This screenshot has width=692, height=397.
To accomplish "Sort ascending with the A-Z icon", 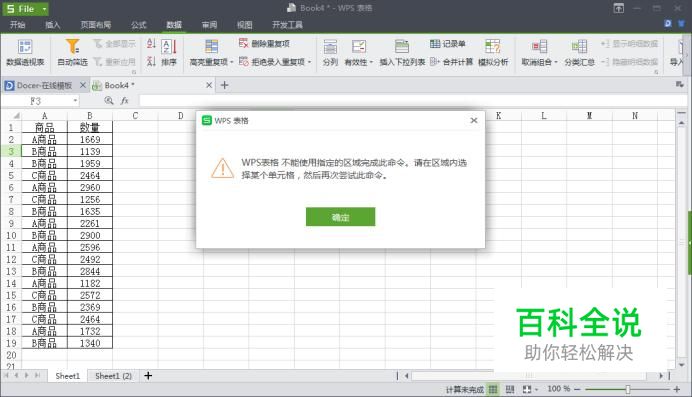I will (x=151, y=44).
